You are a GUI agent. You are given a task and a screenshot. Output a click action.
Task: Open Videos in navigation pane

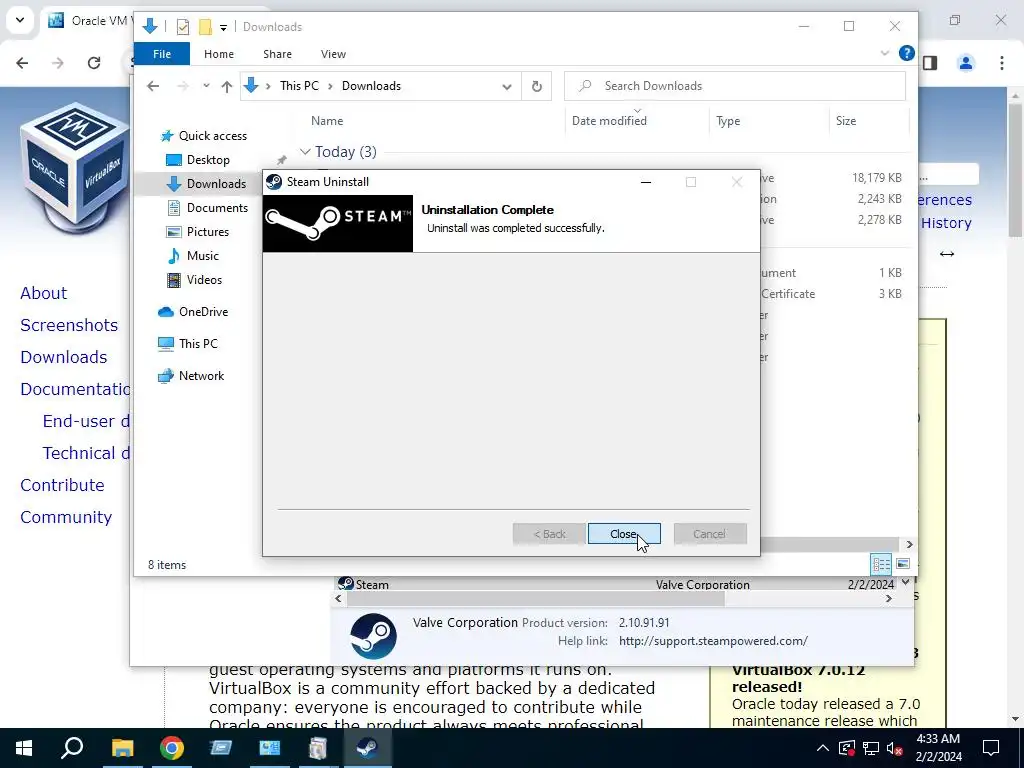coord(204,280)
